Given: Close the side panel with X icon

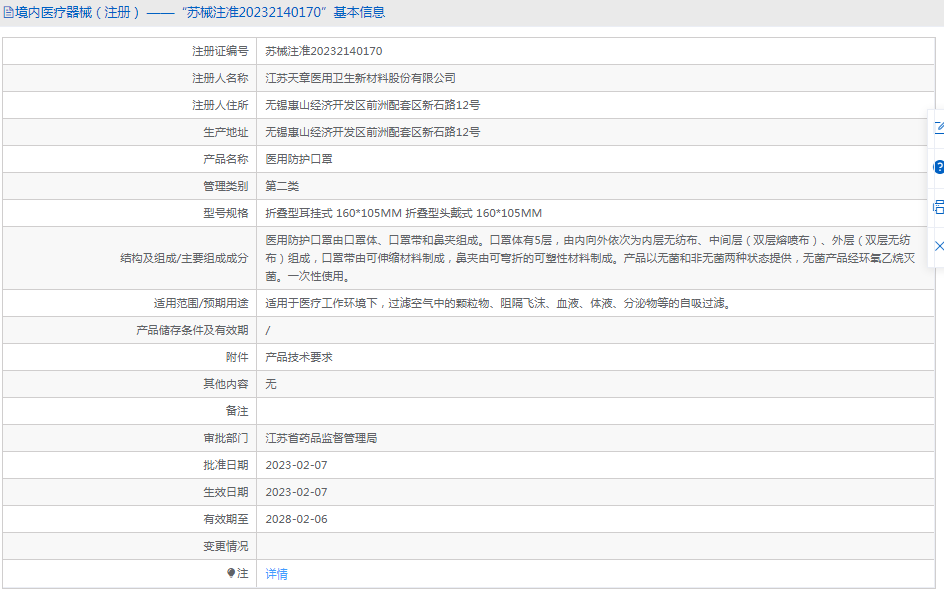Looking at the screenshot, I should point(939,246).
